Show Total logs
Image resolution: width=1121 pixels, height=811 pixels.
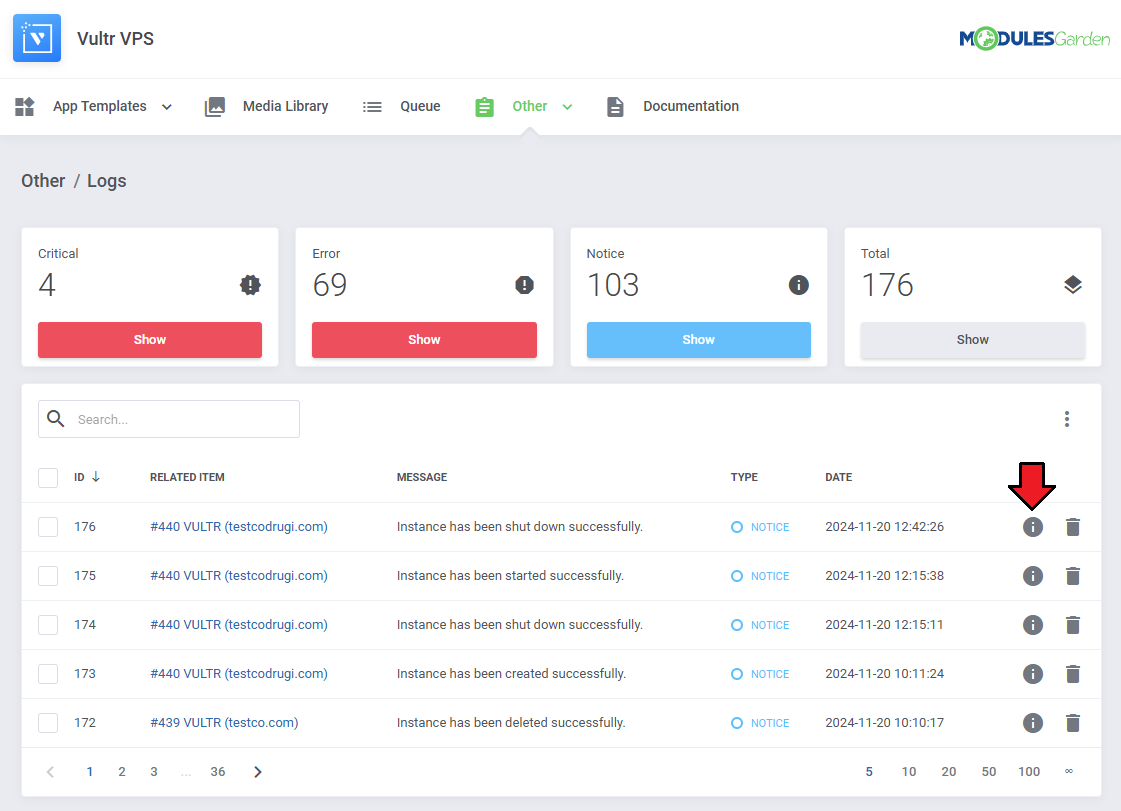(x=972, y=340)
